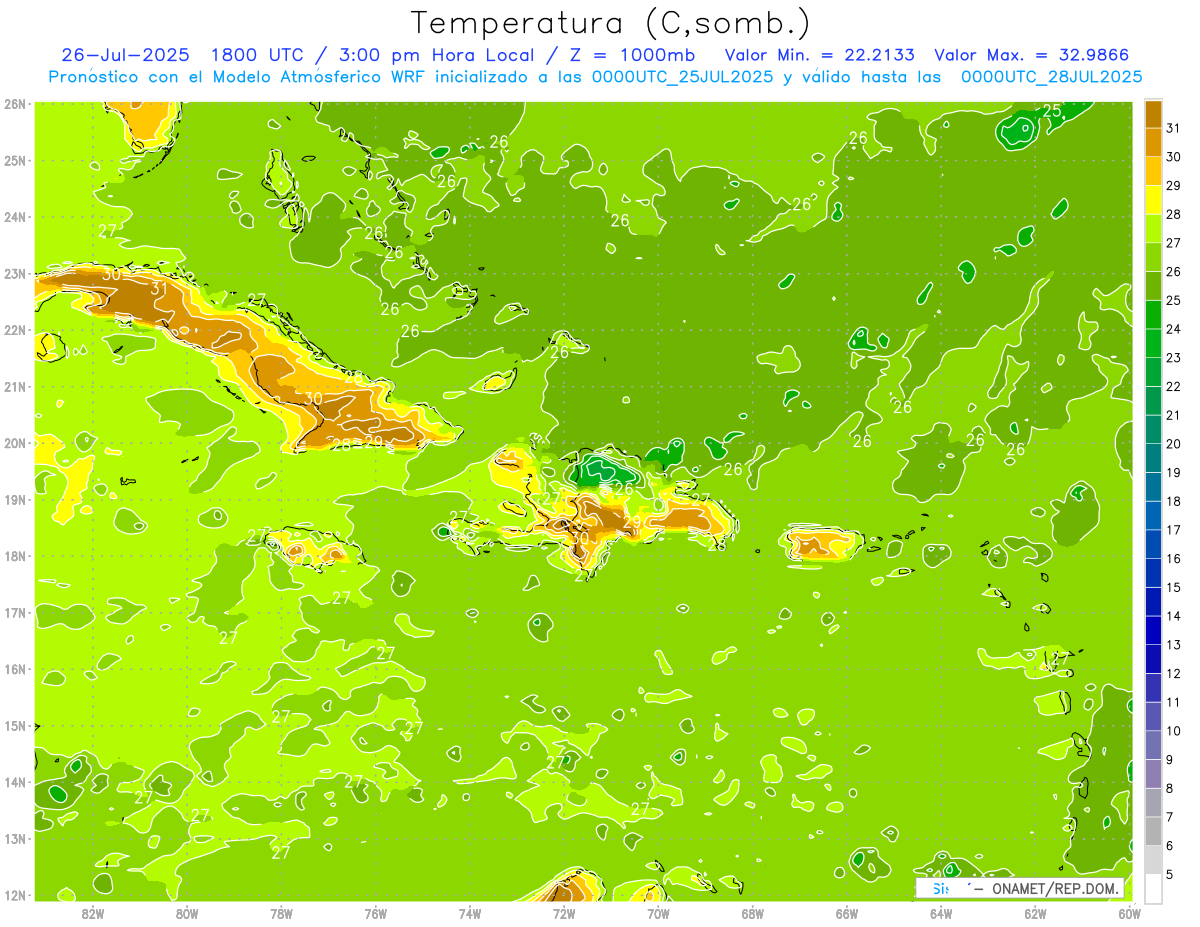Click the "Valor Max. = 32.9866" text
The width and height of the screenshot is (1200, 927).
pos(1032,54)
